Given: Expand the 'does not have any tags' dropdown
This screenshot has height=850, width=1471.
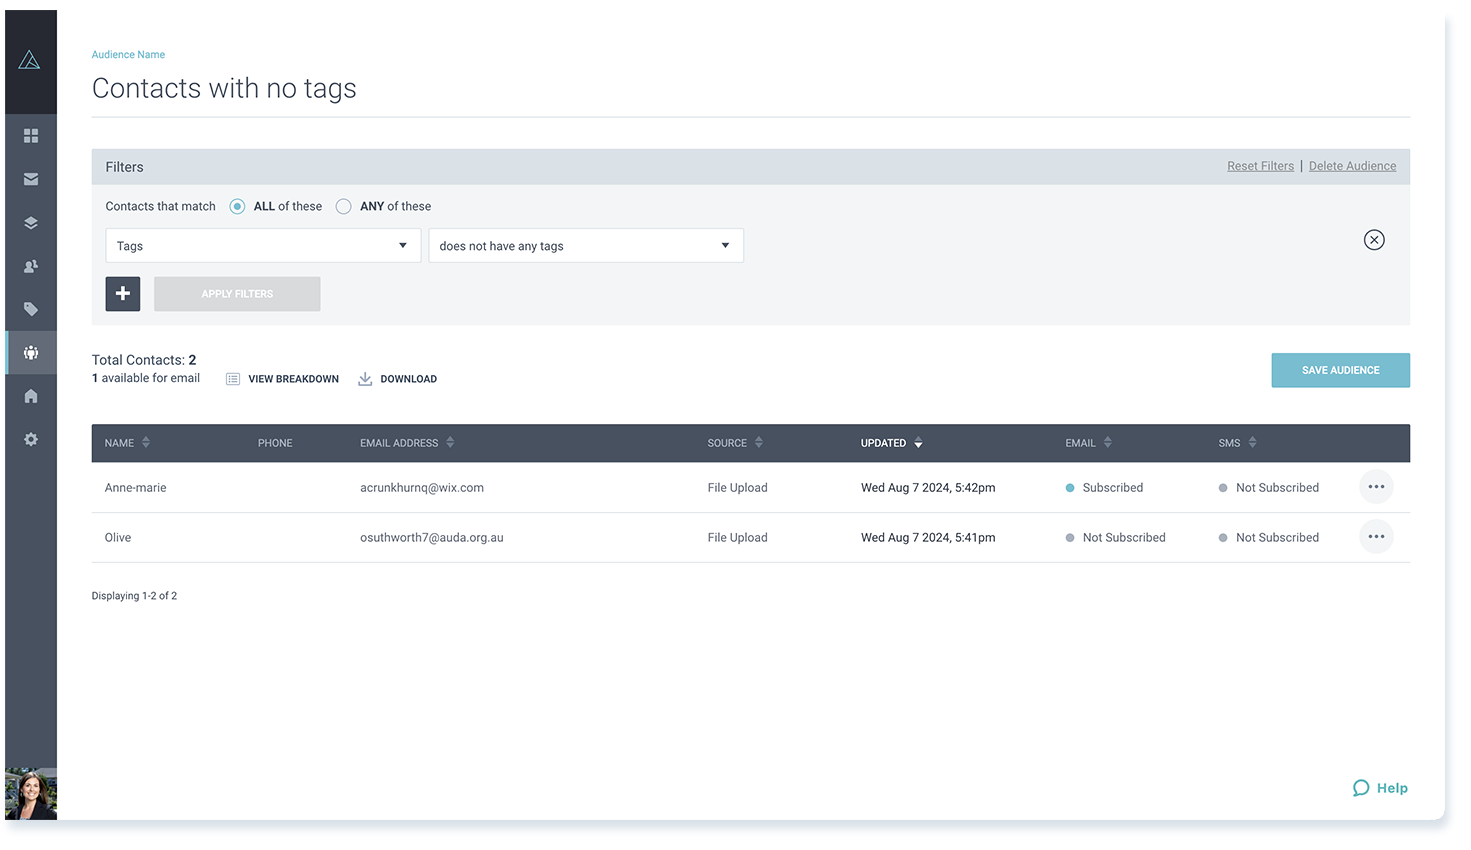Looking at the screenshot, I should tap(586, 246).
